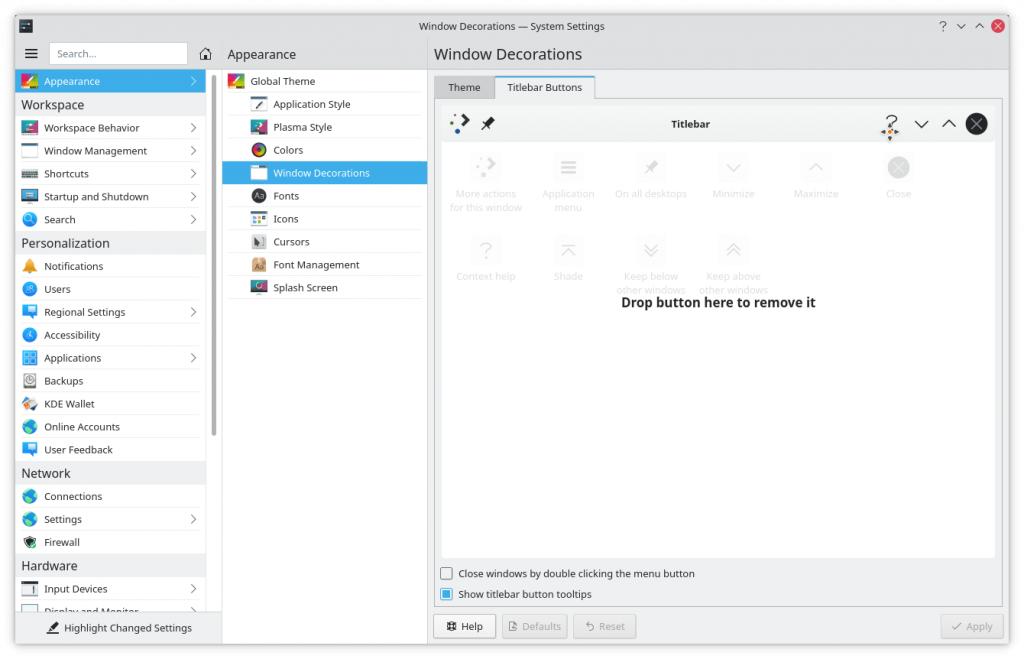The image size is (1024, 659).
Task: Expand Workspace Behavior category
Action: click(193, 128)
